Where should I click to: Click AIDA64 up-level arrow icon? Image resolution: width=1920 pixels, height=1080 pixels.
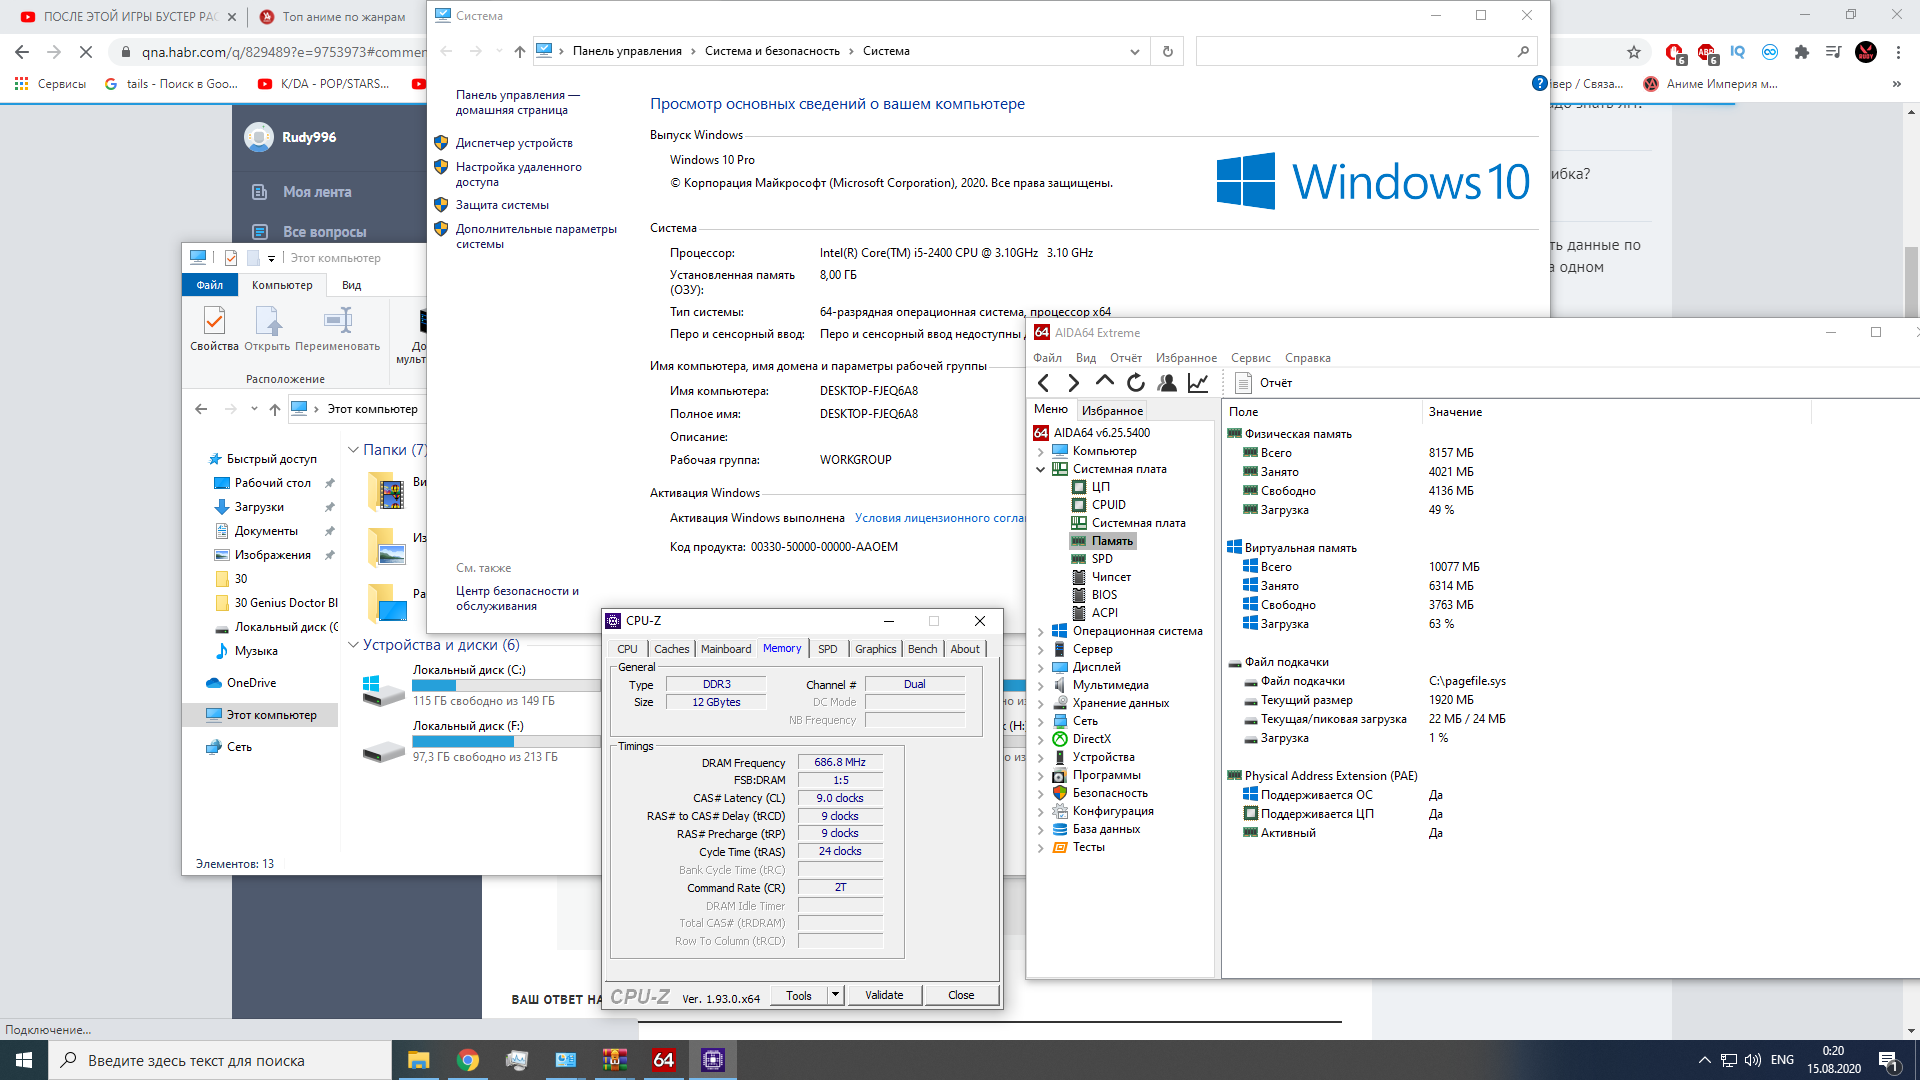click(1104, 382)
